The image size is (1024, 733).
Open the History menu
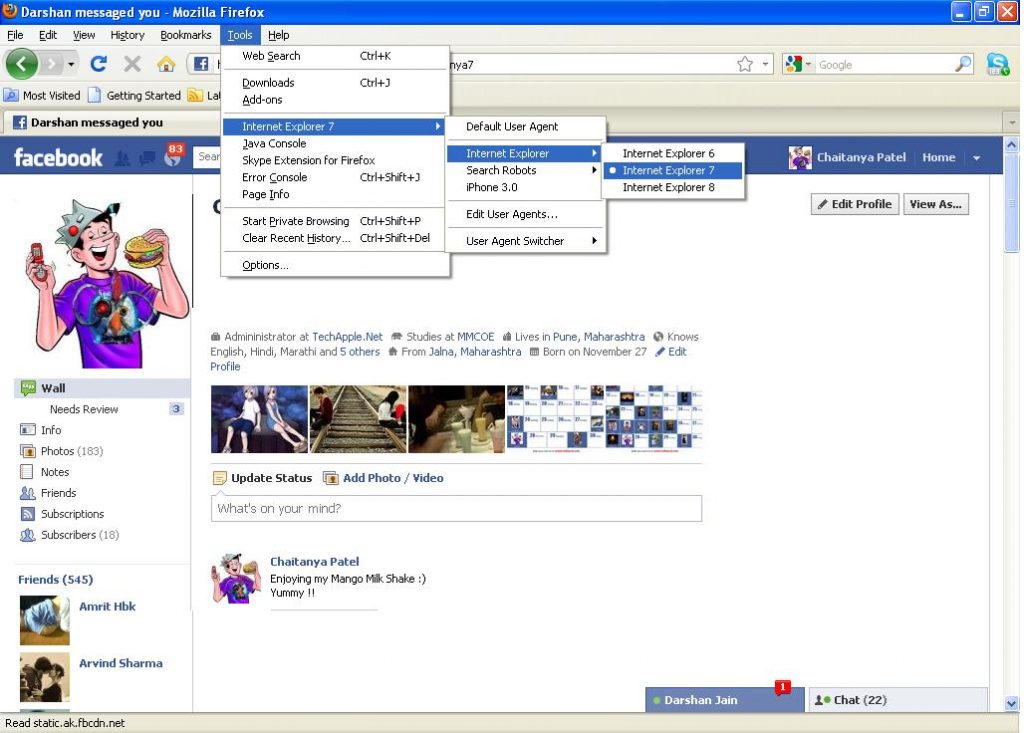pos(127,35)
